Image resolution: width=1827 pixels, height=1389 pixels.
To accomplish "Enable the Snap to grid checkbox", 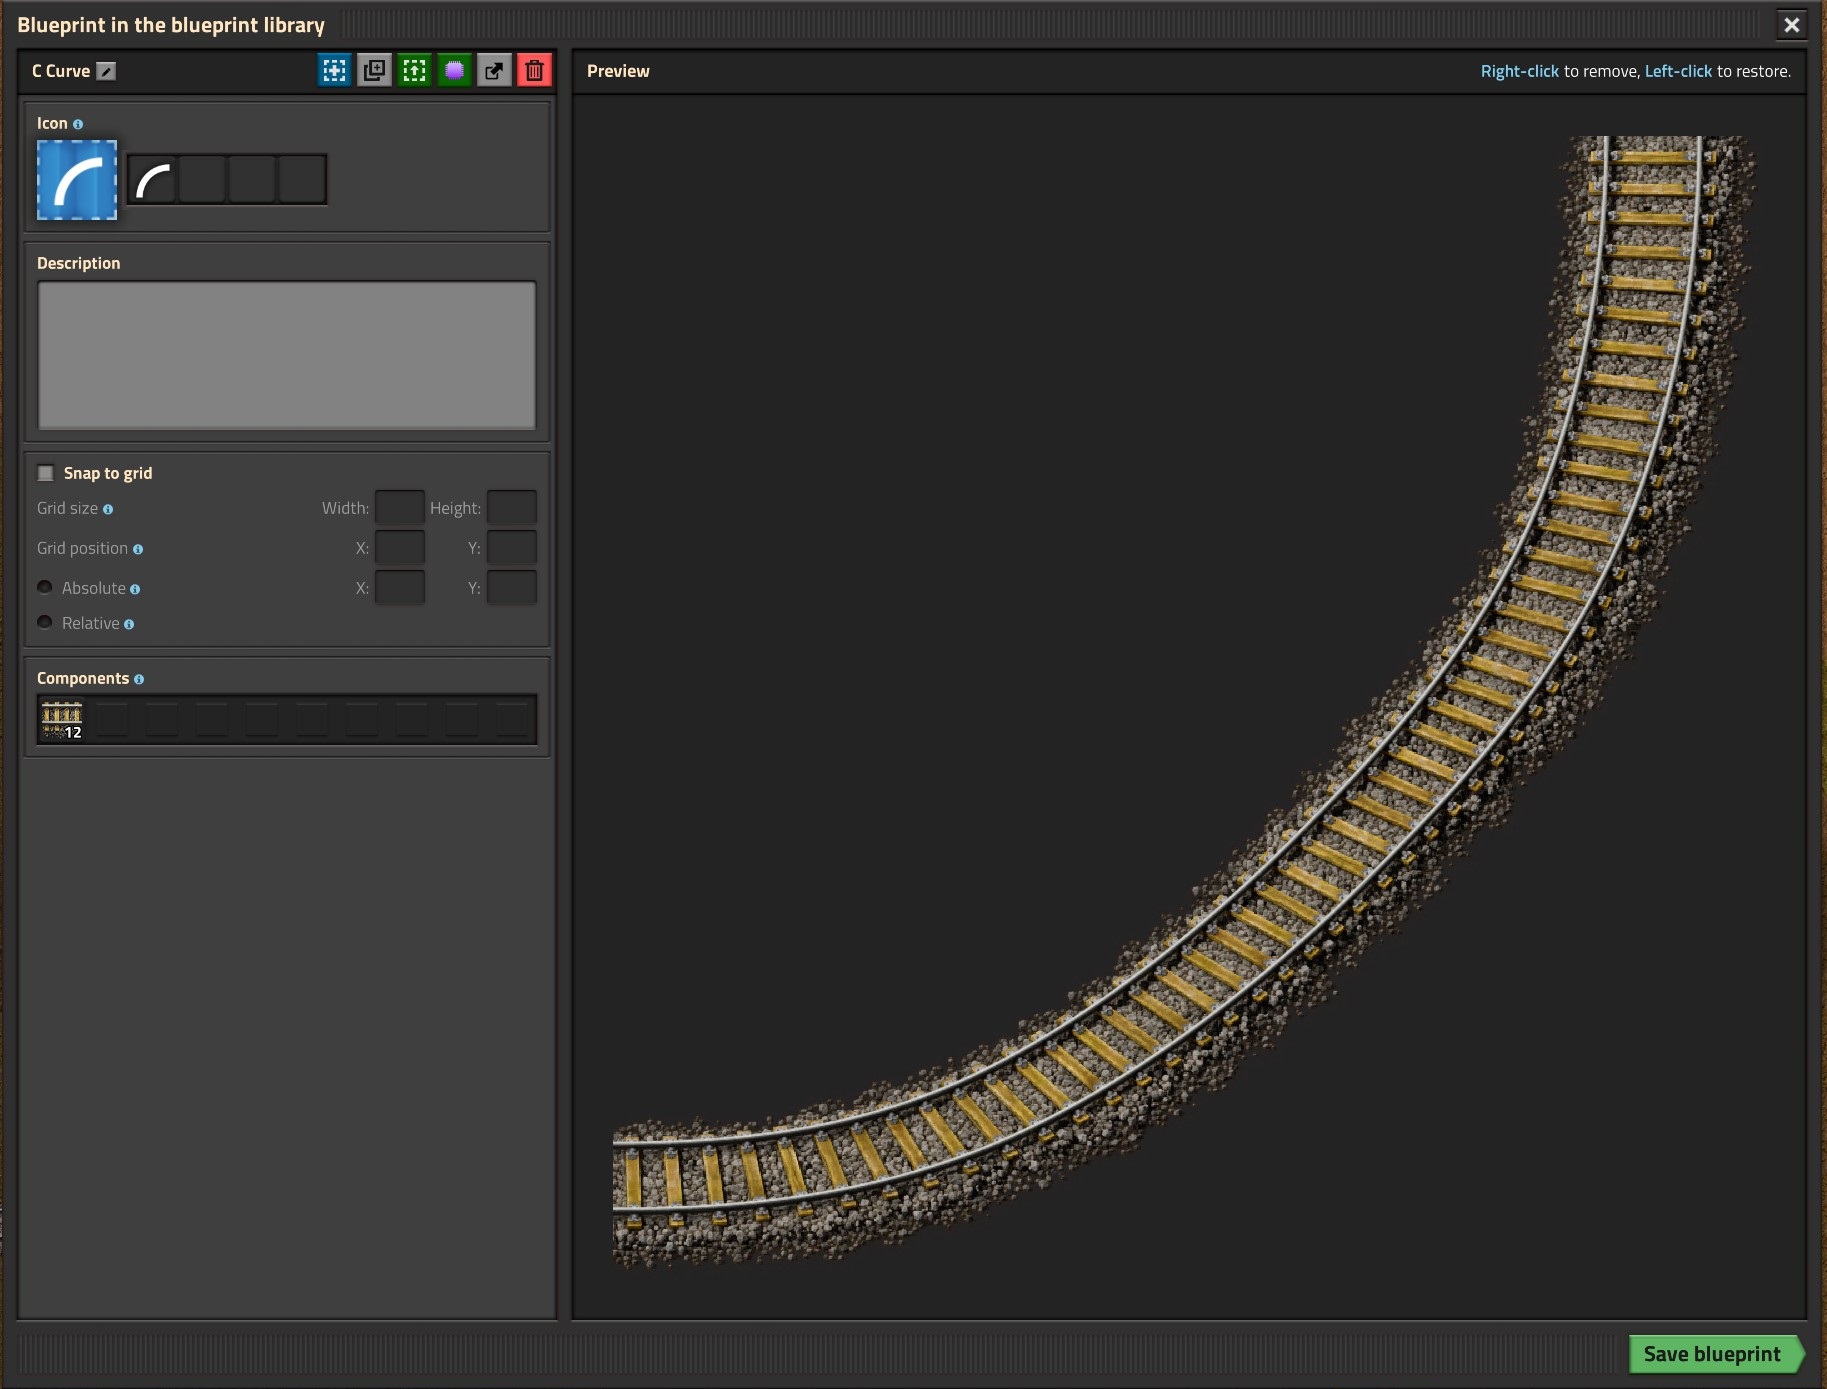I will 46,473.
